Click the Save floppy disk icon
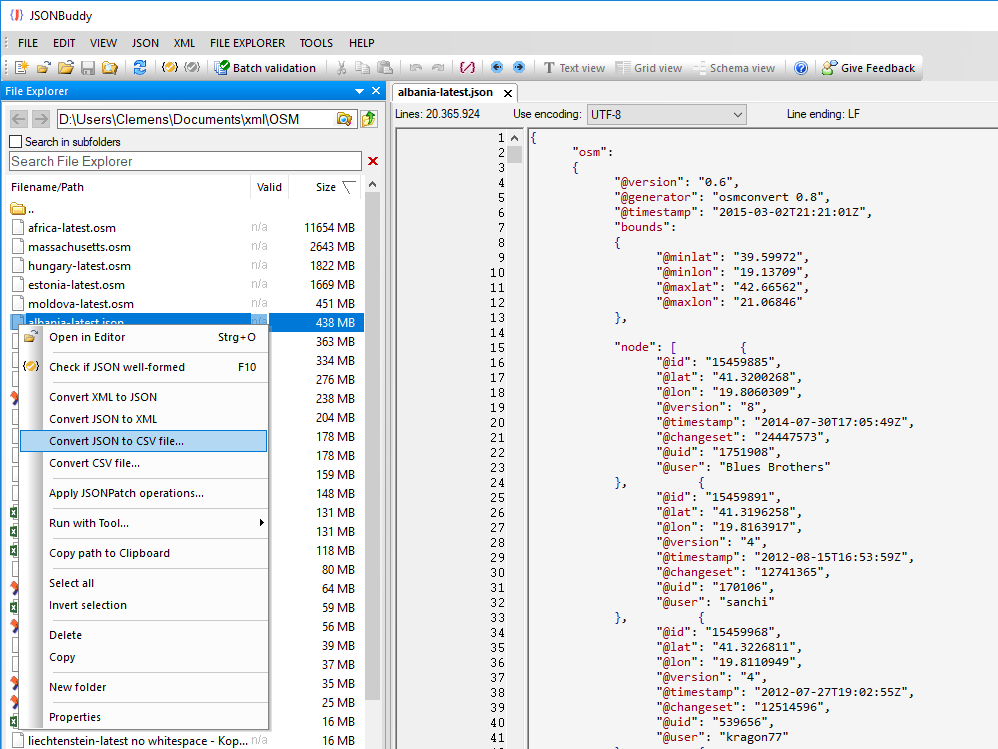 [88, 68]
